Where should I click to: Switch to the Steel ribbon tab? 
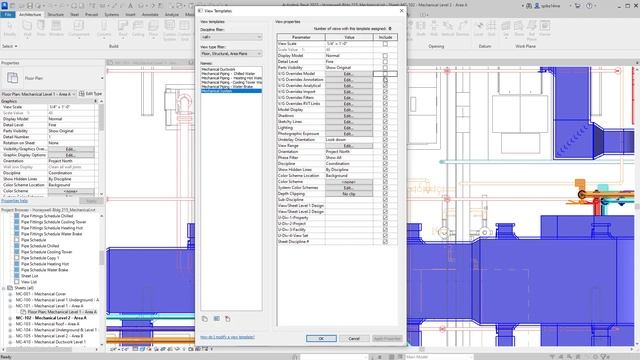(74, 14)
